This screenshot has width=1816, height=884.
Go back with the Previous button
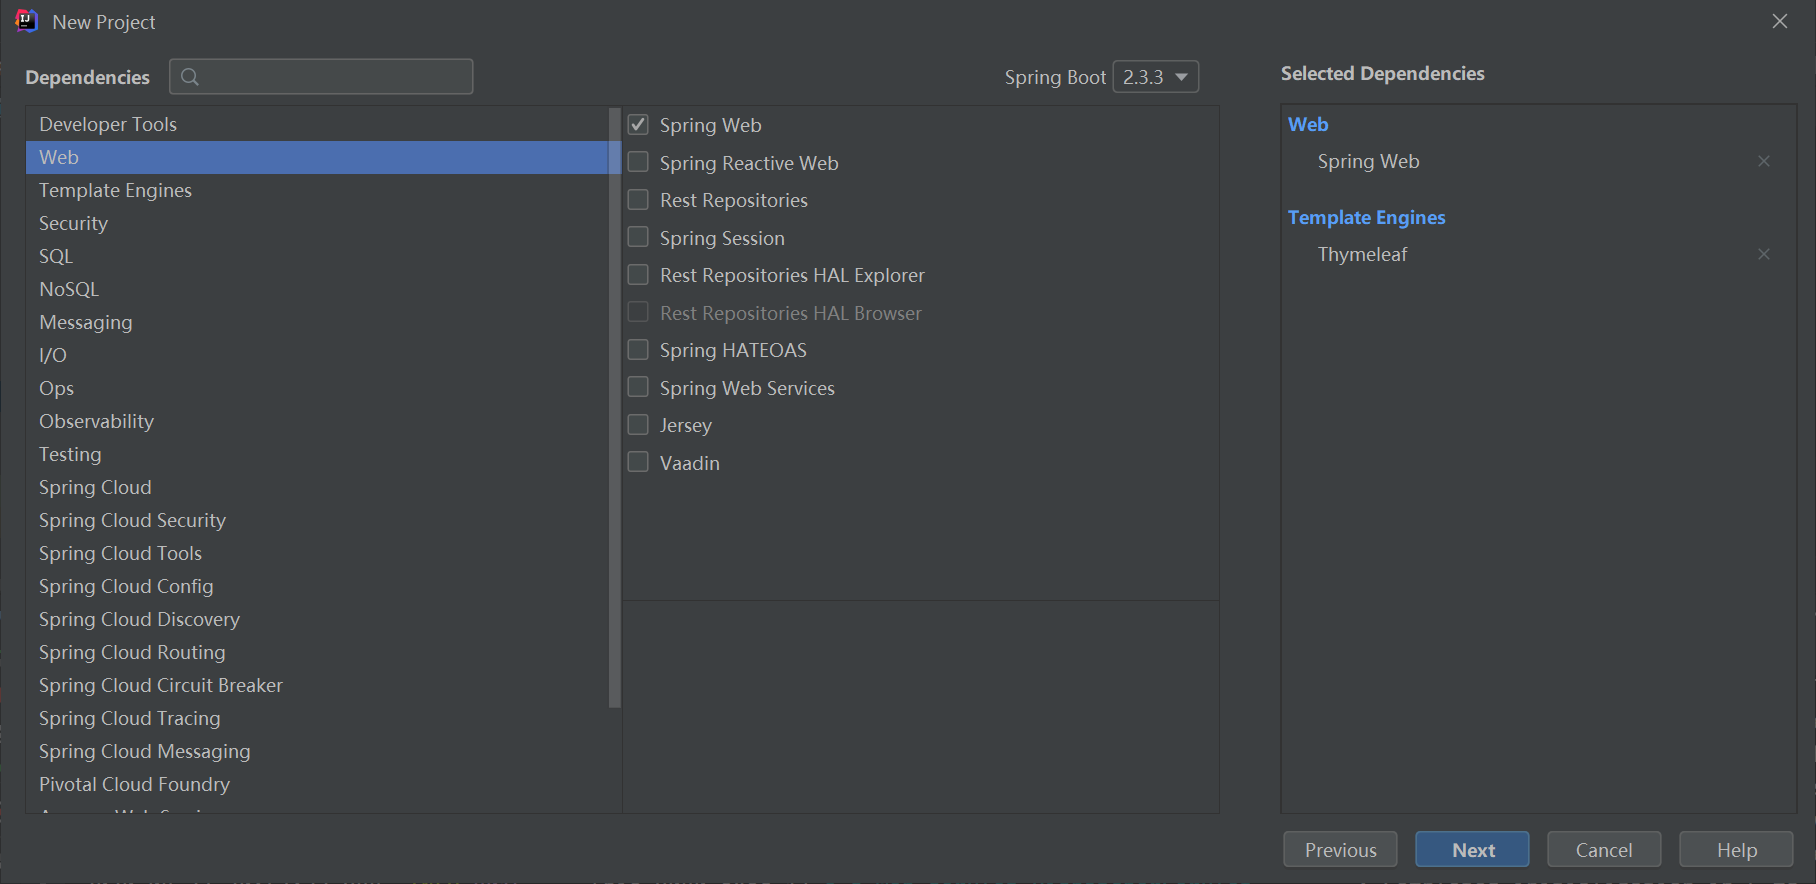[x=1340, y=849]
